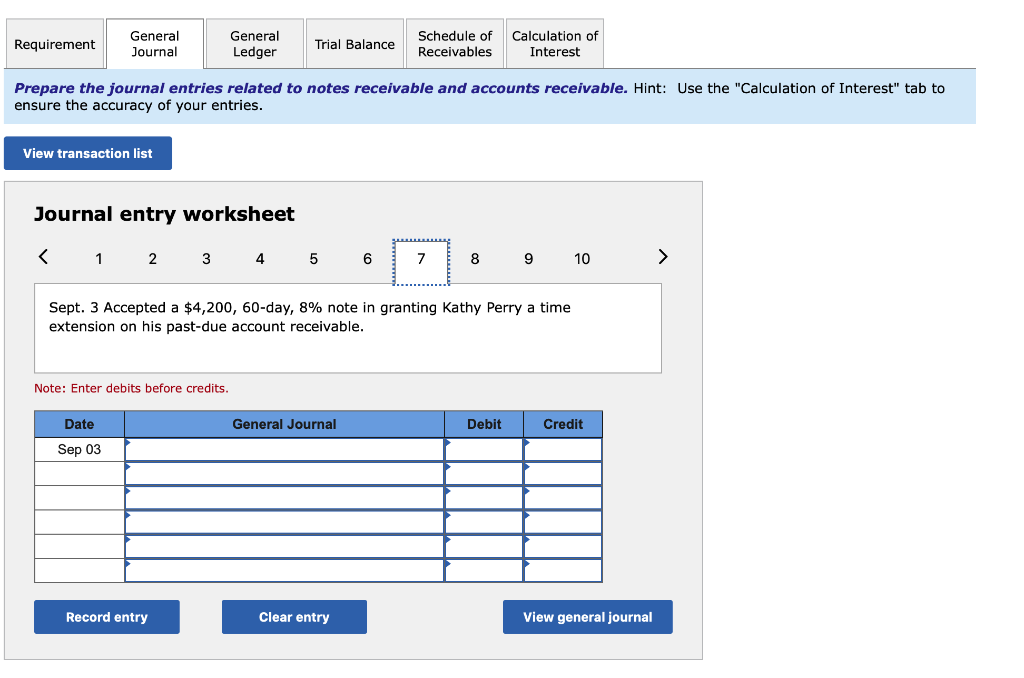Open account dropdown in fourth journal row
This screenshot has width=1024, height=678.
click(x=285, y=522)
